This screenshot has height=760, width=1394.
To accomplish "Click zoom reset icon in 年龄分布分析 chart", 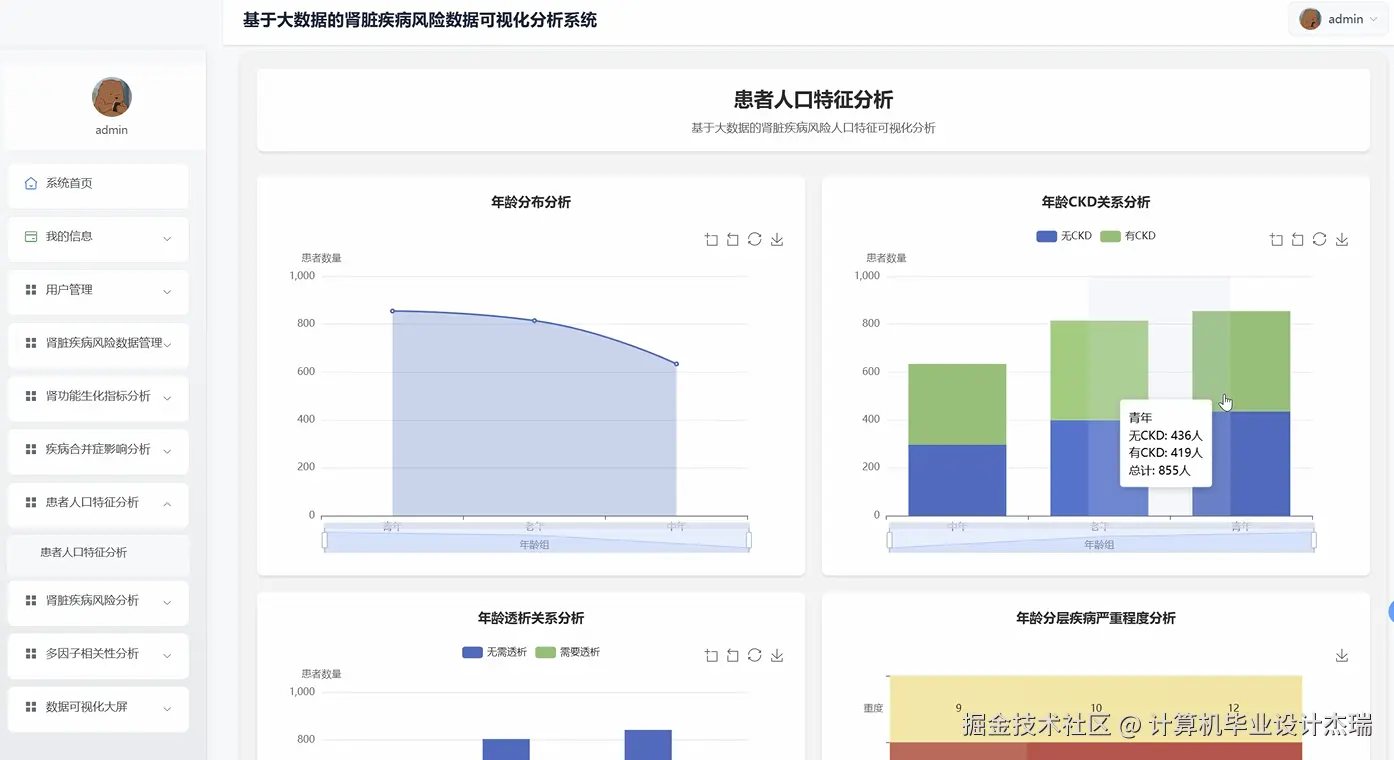I will (733, 240).
